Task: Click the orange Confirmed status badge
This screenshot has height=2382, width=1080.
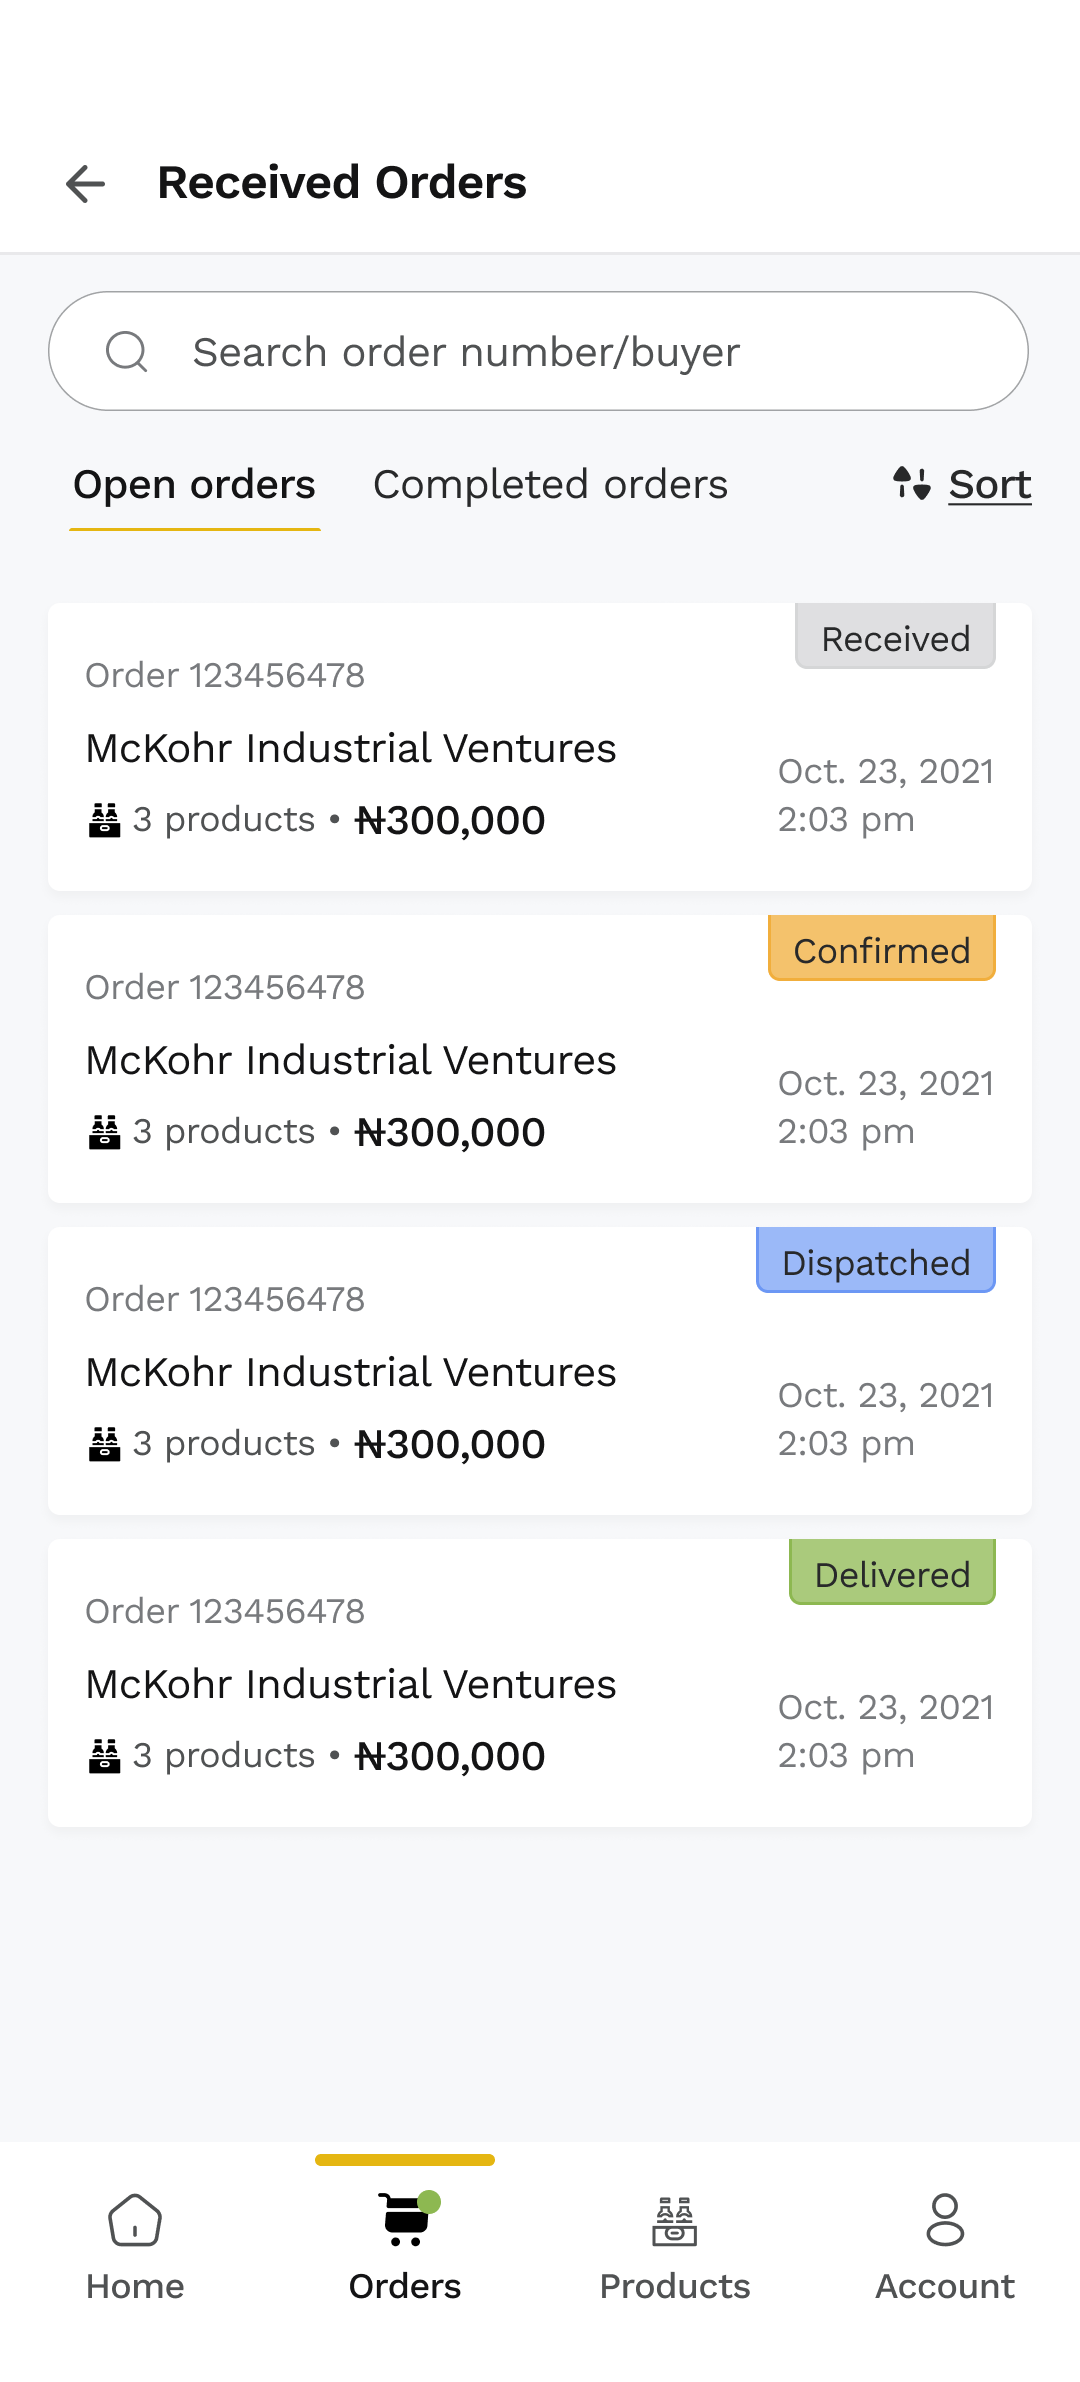Action: coord(881,950)
